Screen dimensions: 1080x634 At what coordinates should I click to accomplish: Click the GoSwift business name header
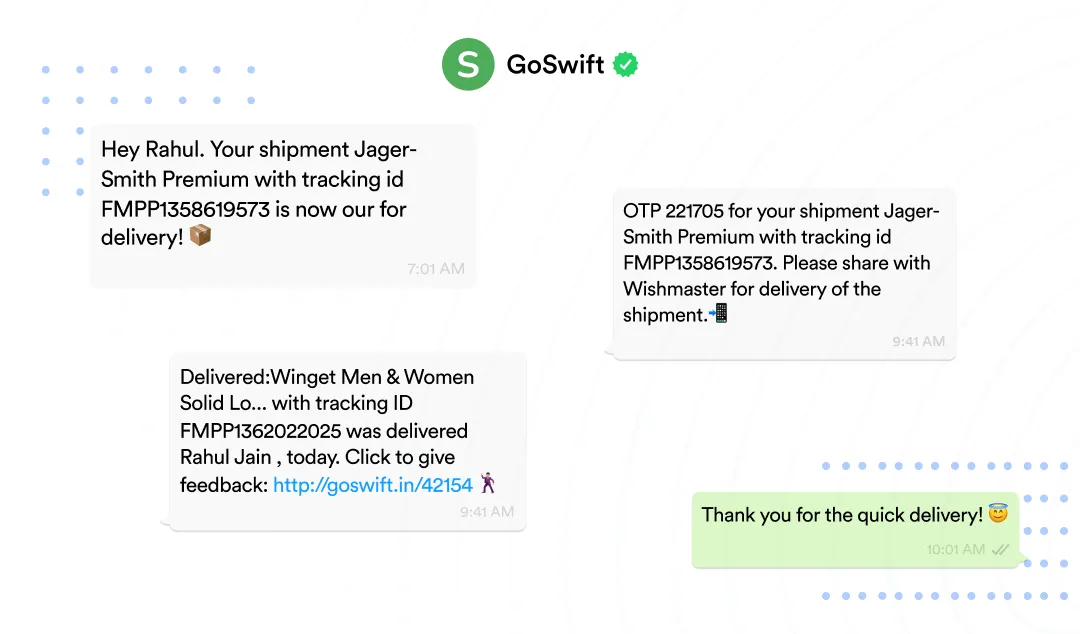pyautogui.click(x=555, y=65)
